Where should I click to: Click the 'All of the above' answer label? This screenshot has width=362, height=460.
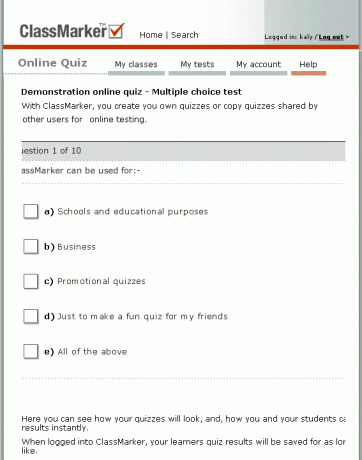coord(92,352)
